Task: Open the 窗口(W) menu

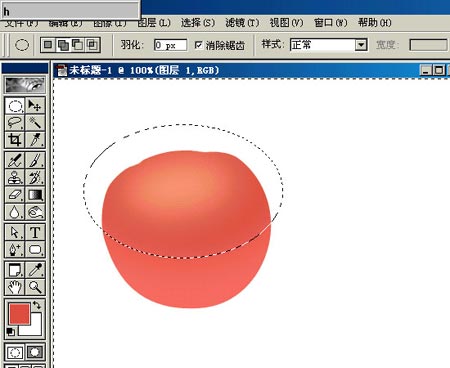Action: [331, 23]
